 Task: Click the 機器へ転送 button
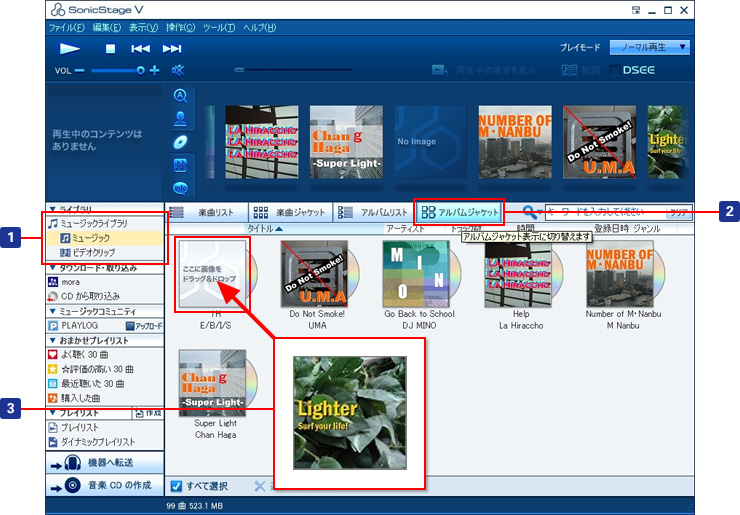click(x=103, y=463)
